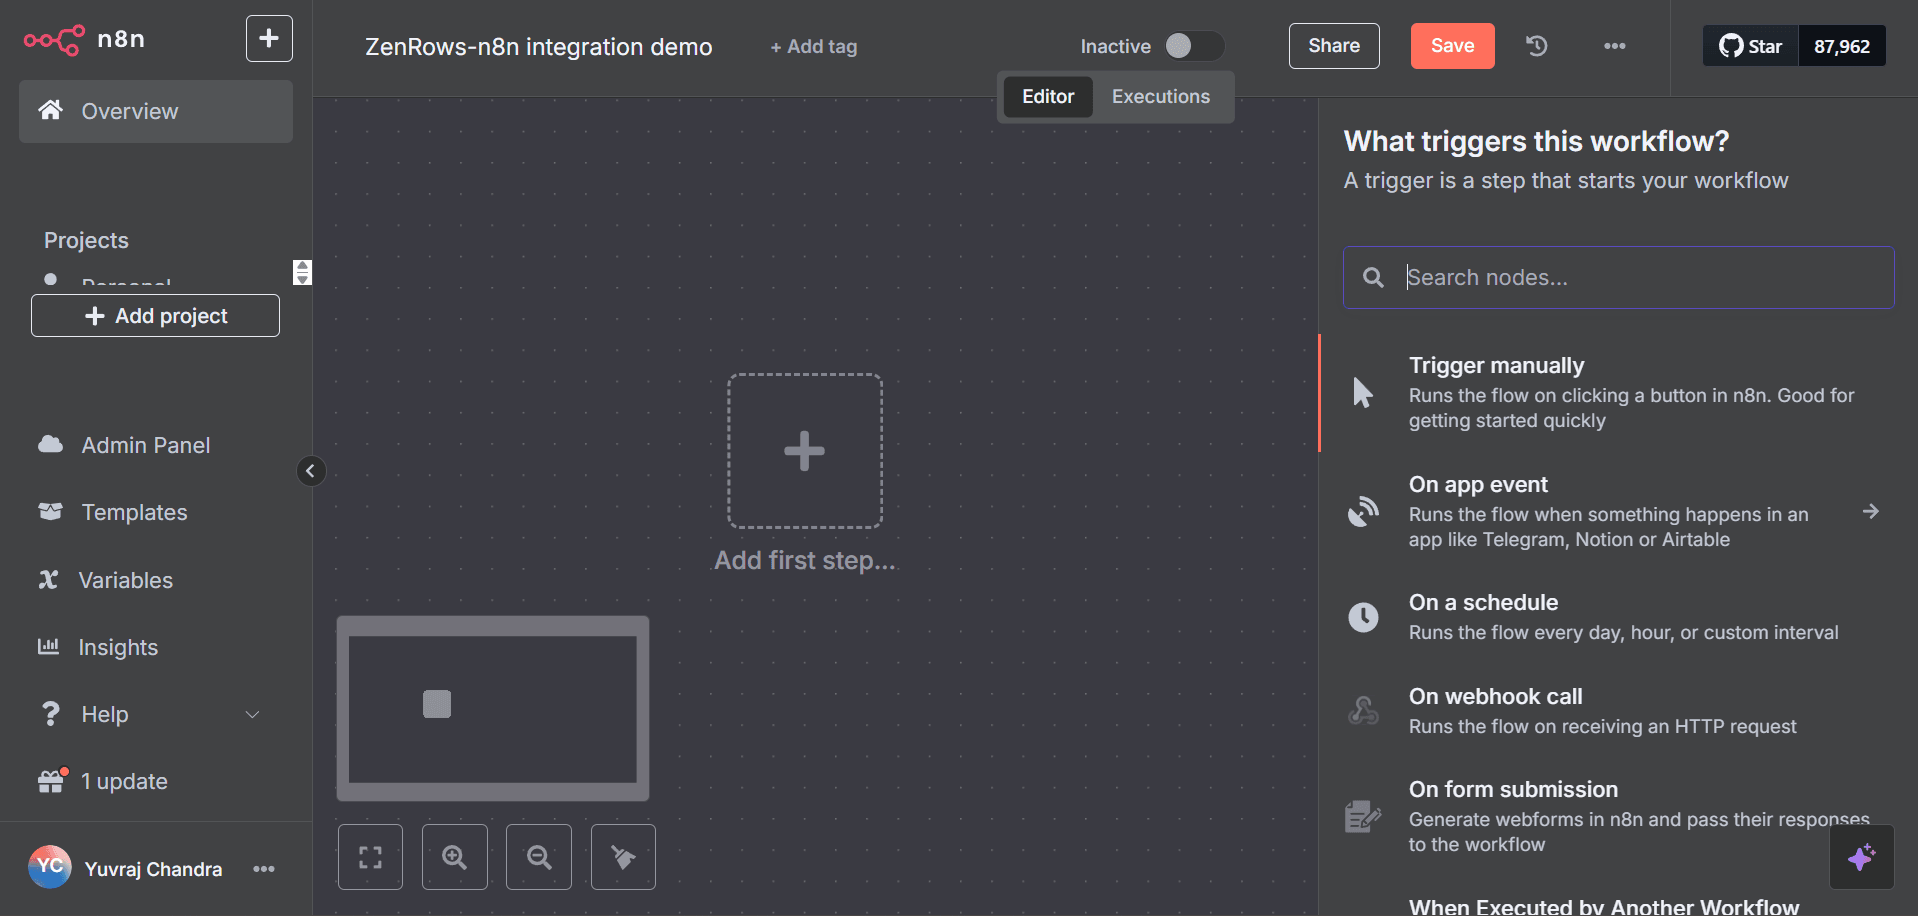Open the user options ellipsis menu
The width and height of the screenshot is (1918, 916).
point(264,869)
